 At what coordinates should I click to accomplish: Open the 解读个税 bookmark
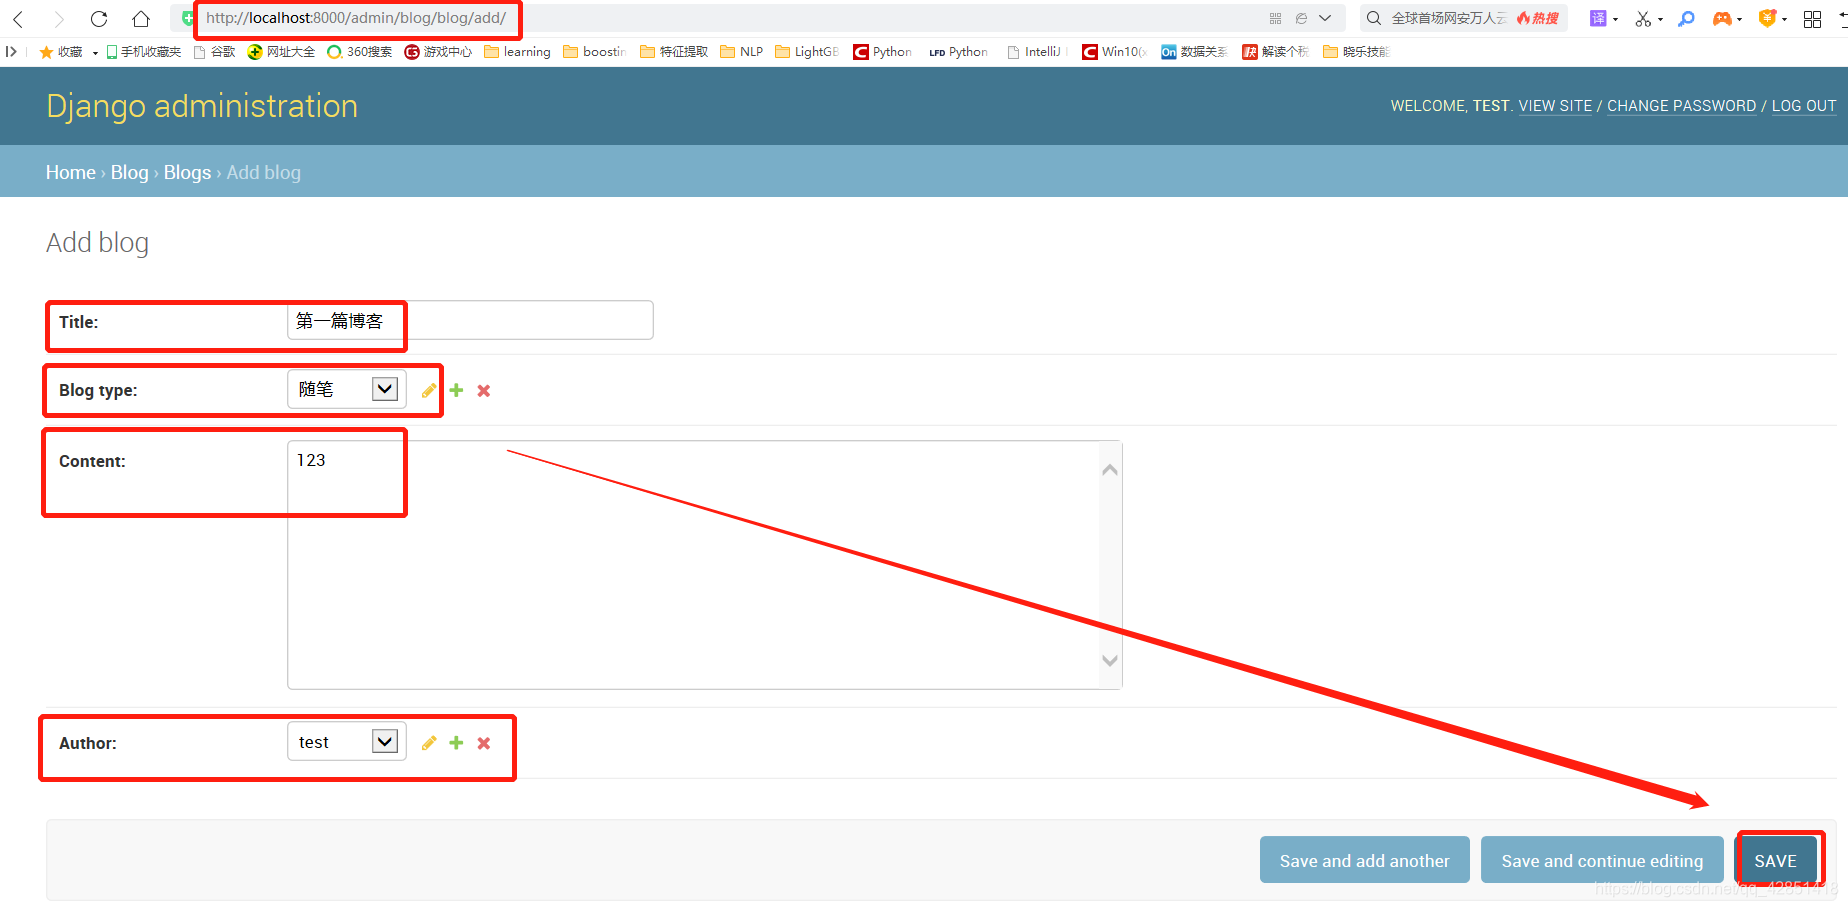pyautogui.click(x=1275, y=52)
